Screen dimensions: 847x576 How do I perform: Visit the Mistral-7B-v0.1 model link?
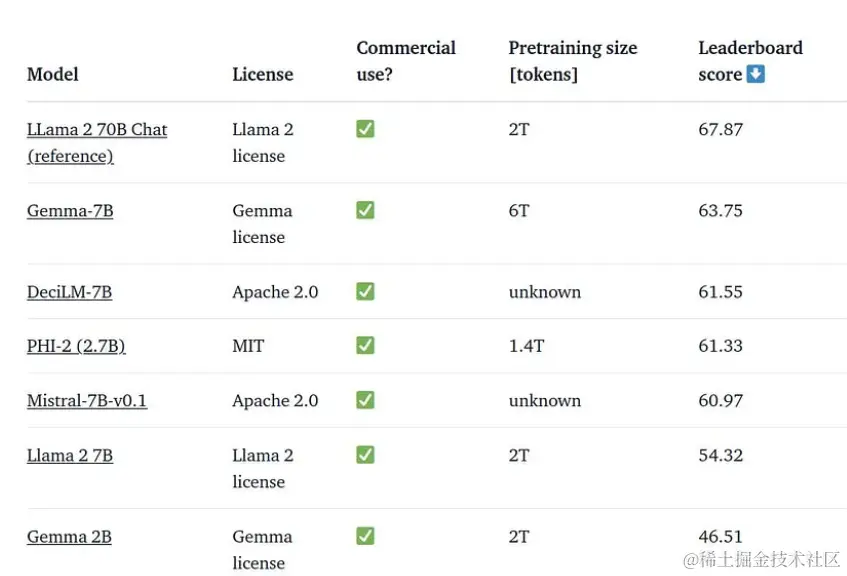click(x=87, y=401)
